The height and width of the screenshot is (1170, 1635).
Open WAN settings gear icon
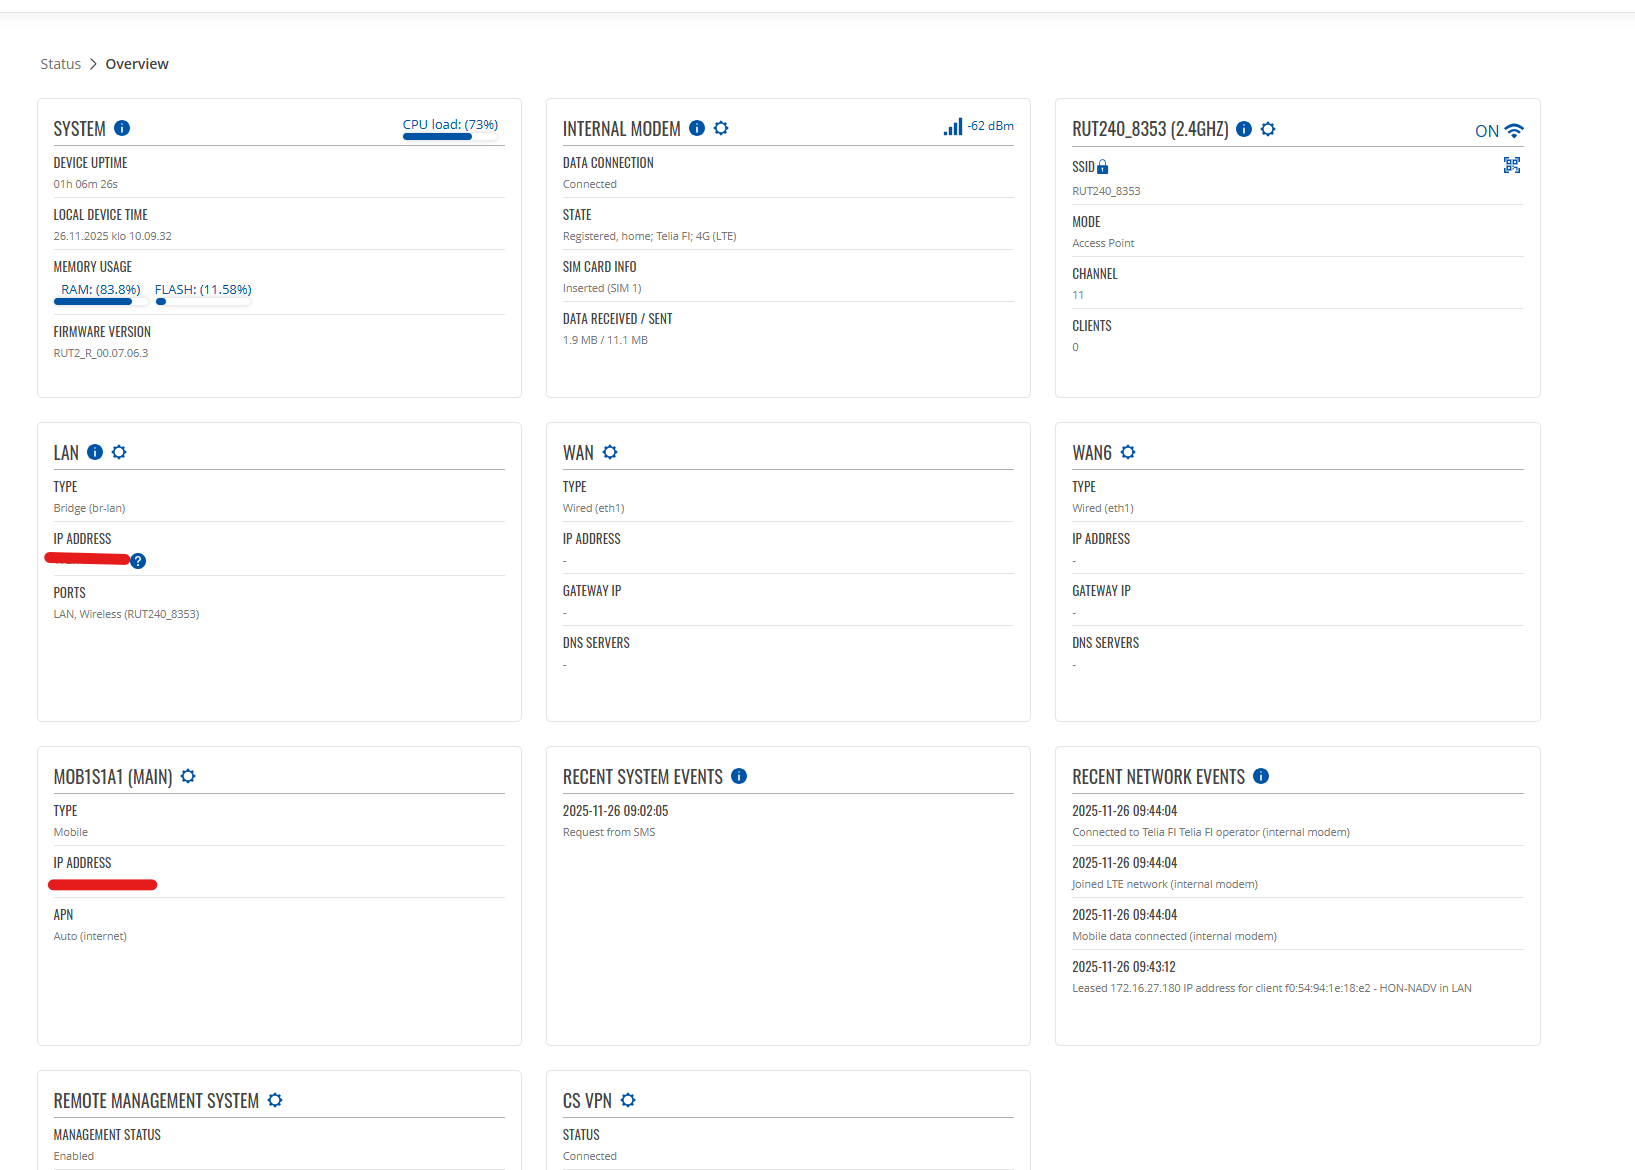pos(610,452)
